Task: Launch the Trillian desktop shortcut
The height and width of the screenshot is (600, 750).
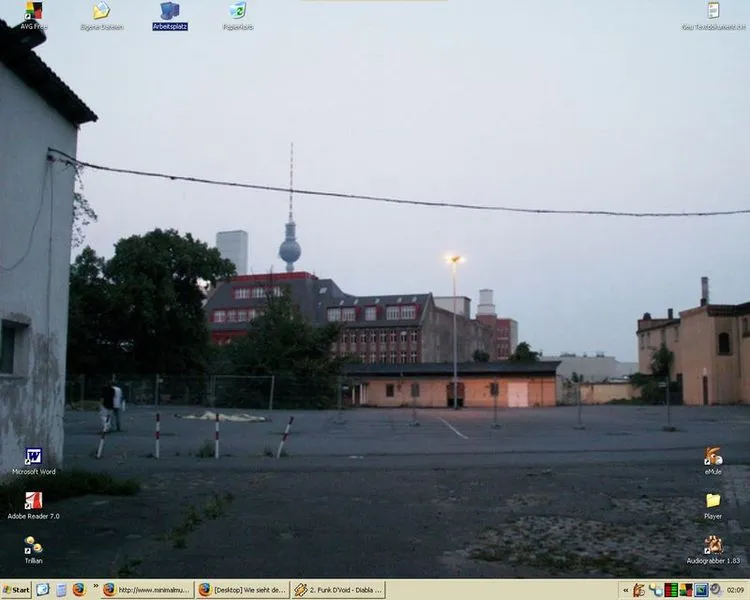Action: coord(33,546)
